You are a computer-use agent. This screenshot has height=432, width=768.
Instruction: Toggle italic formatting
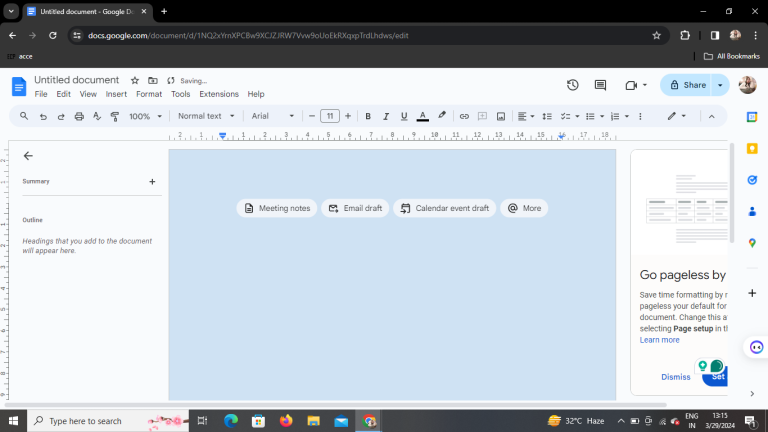[386, 117]
